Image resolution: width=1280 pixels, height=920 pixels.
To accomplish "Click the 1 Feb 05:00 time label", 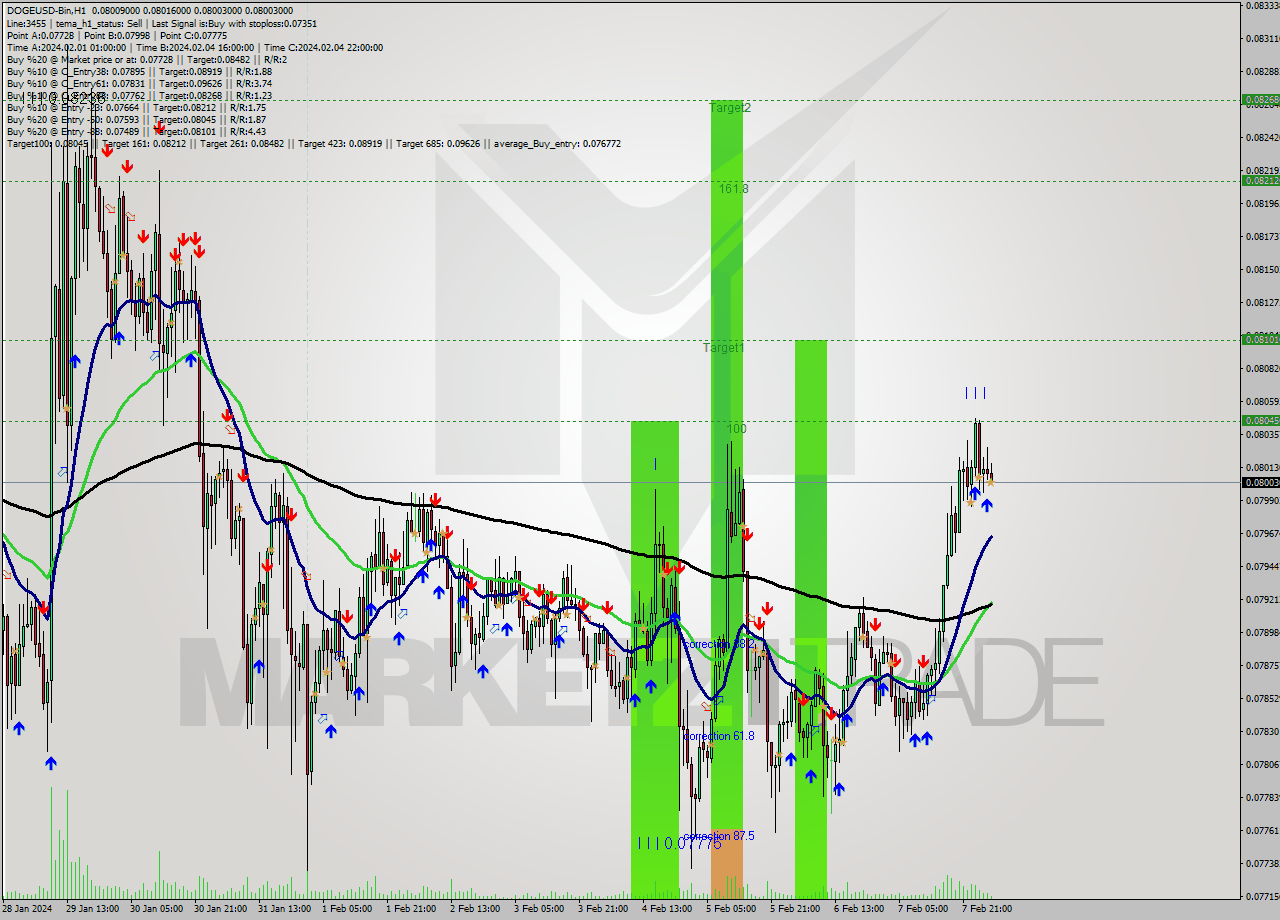I will point(347,909).
